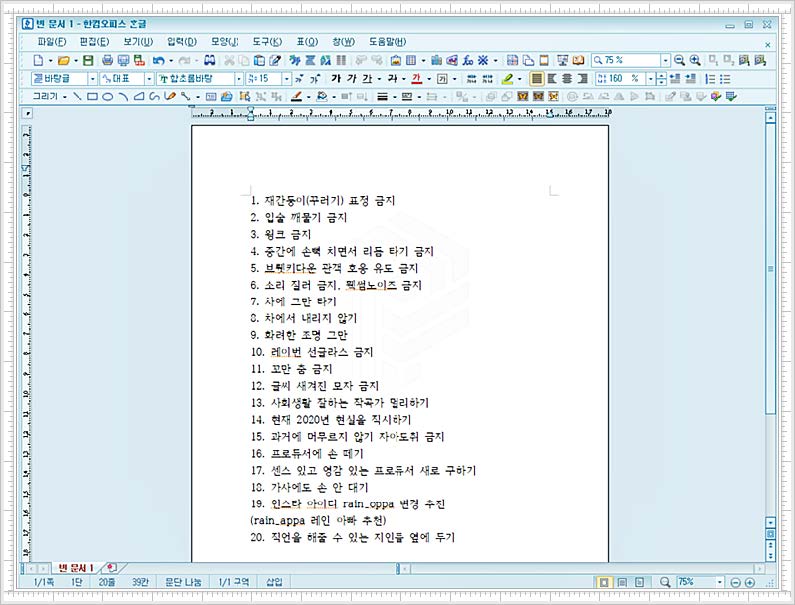Open the 보기(U) menu

coord(138,42)
